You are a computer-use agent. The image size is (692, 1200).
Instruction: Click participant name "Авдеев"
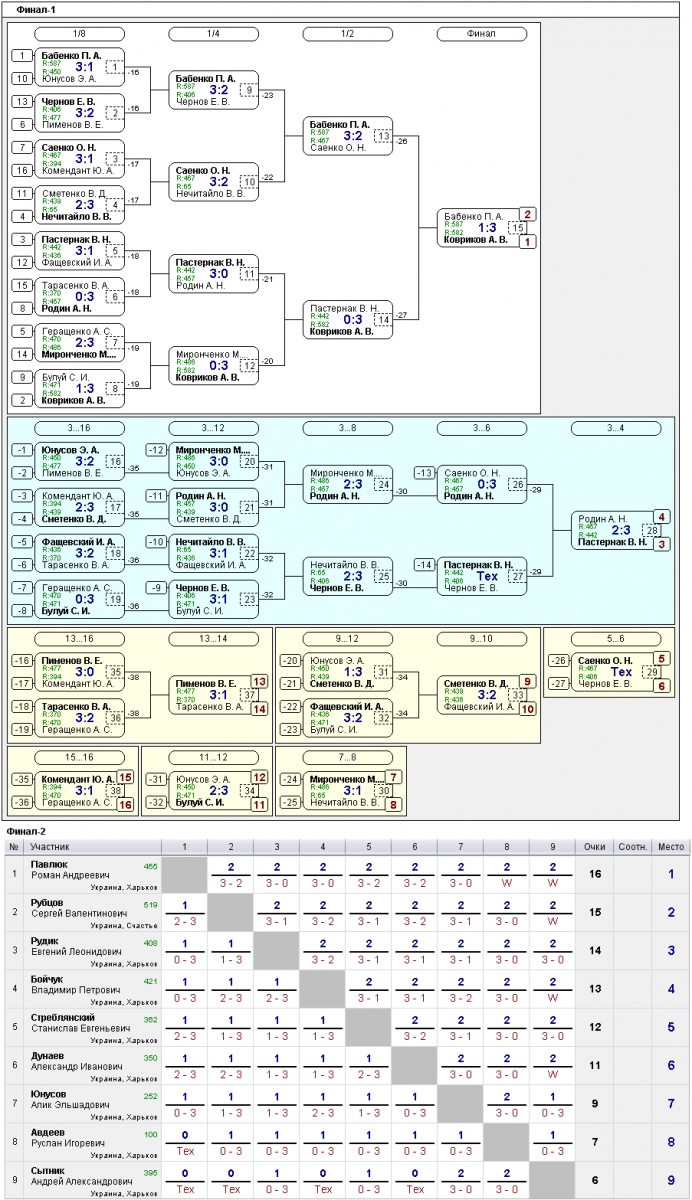48,1131
